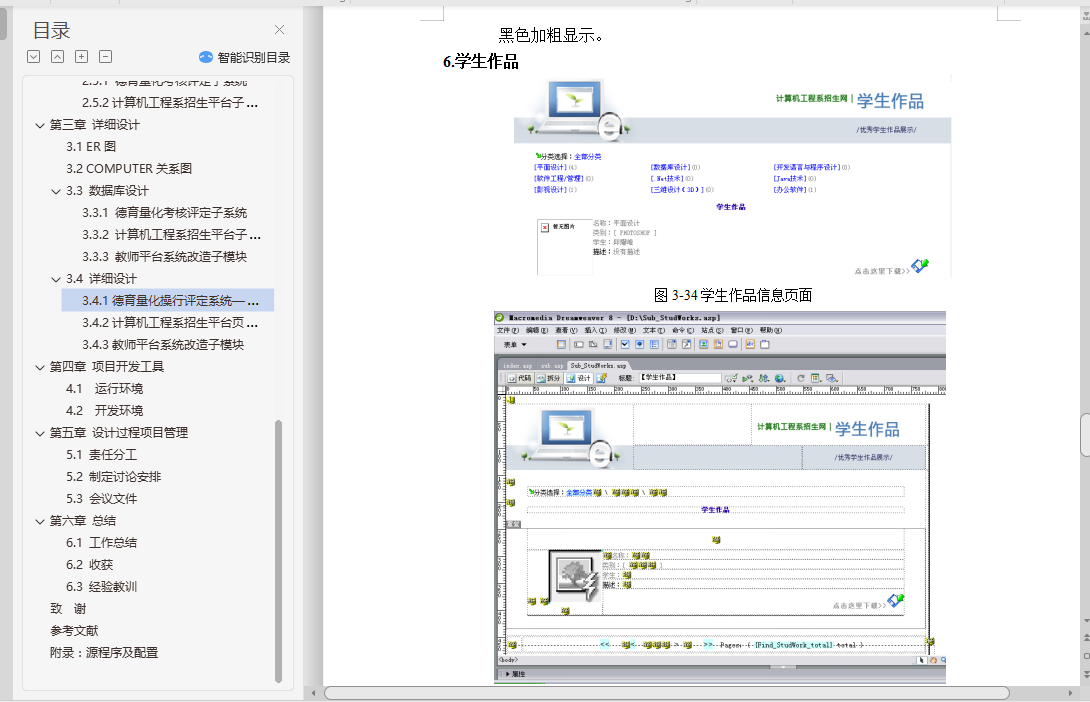Collapse the 3.4 详细设计 section
Viewport: 1090px width, 702px height.
coord(56,279)
